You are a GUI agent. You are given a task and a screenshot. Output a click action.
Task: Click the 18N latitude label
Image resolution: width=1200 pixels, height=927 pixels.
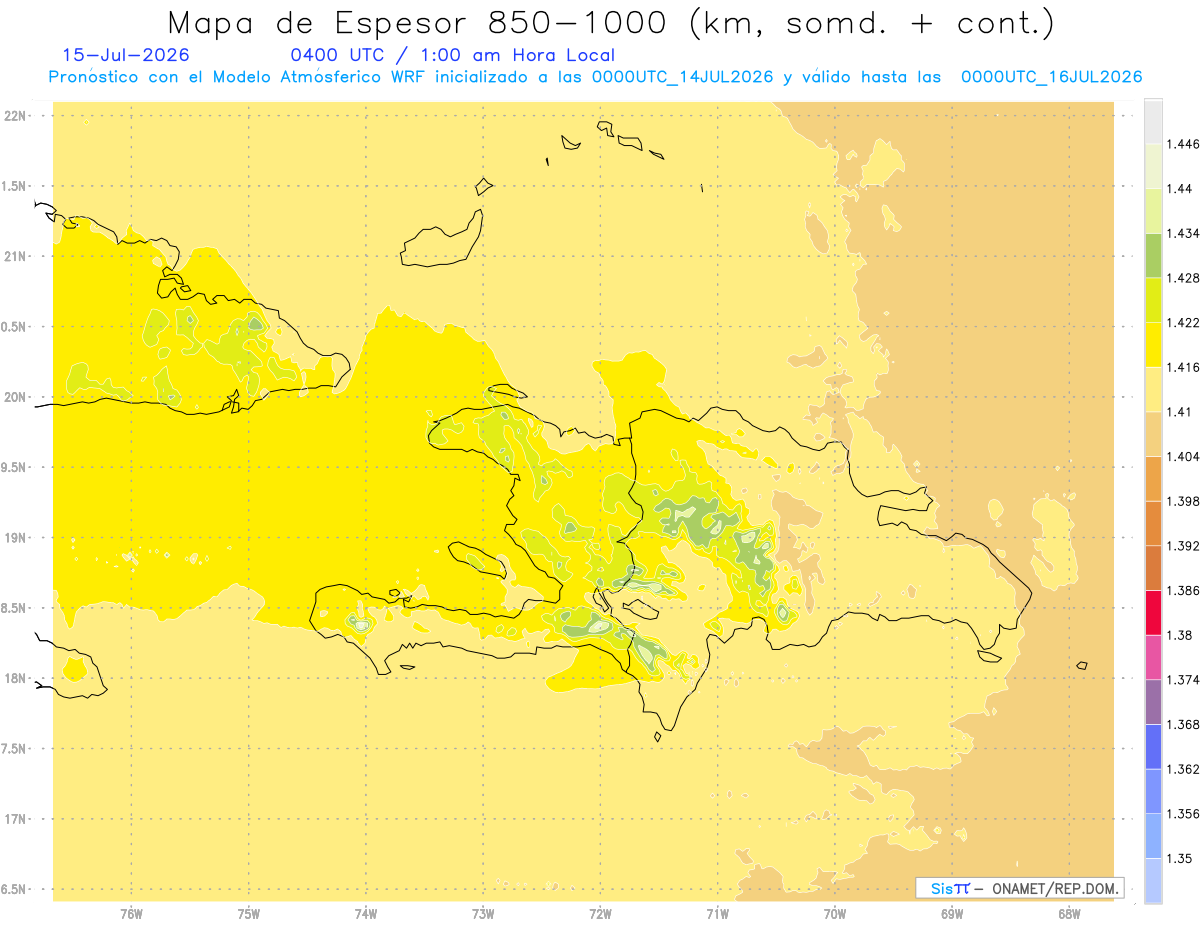[x=14, y=679]
